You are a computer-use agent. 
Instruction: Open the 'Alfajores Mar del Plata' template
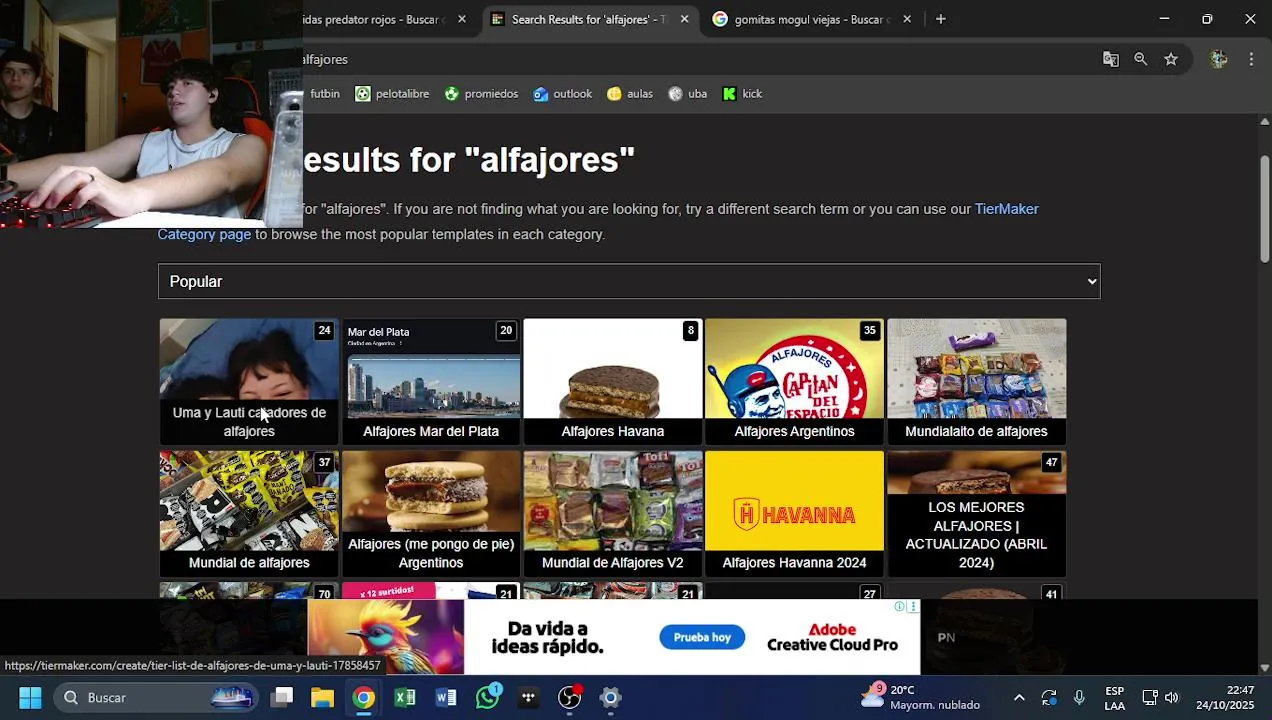coord(431,381)
